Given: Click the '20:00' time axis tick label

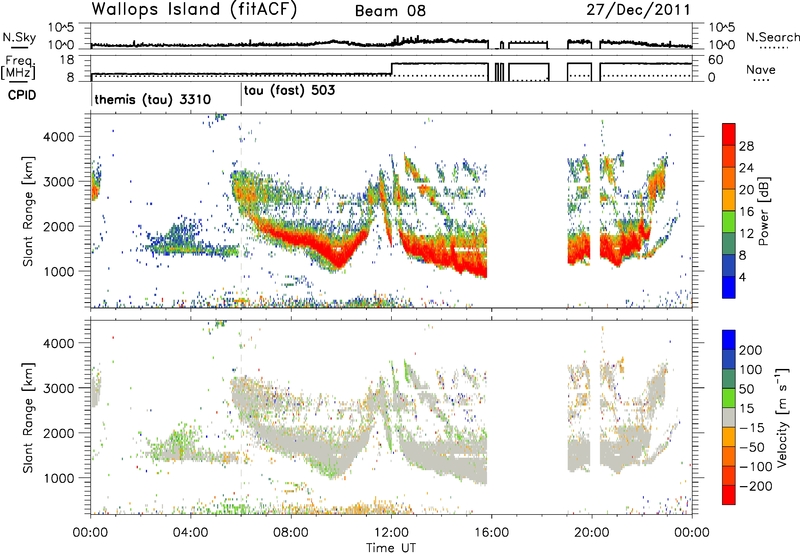Looking at the screenshot, I should 591,533.
